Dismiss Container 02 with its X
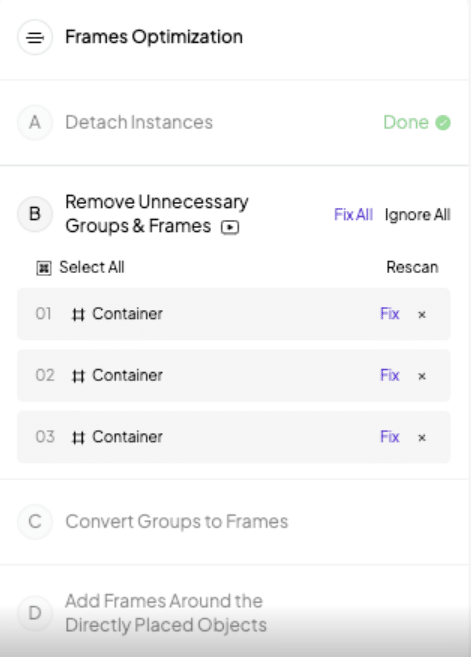The width and height of the screenshot is (471, 657). coord(422,376)
